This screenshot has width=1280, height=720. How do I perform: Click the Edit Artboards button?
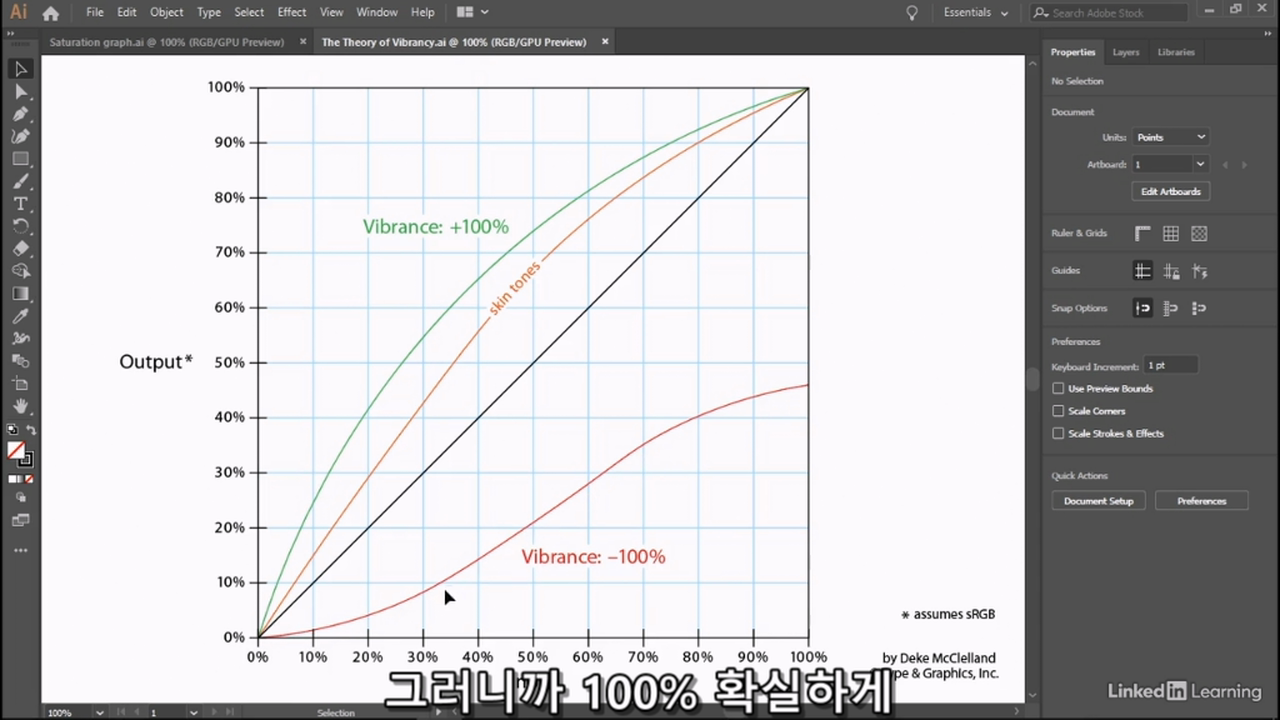click(1171, 191)
